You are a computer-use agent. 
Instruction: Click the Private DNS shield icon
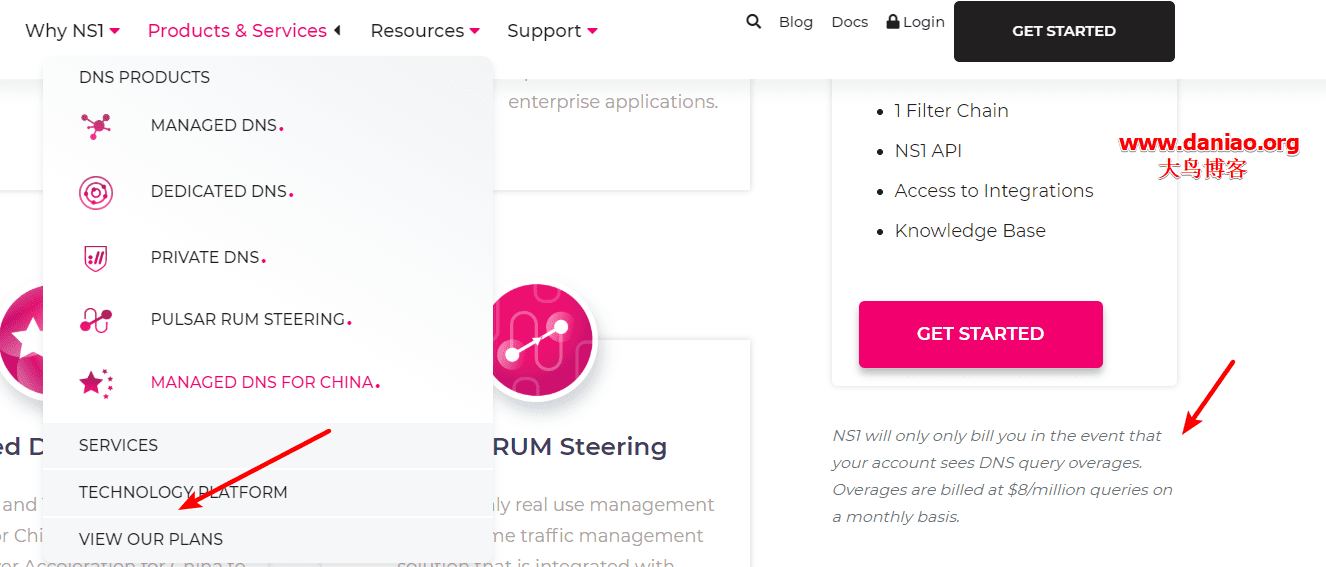(96, 258)
